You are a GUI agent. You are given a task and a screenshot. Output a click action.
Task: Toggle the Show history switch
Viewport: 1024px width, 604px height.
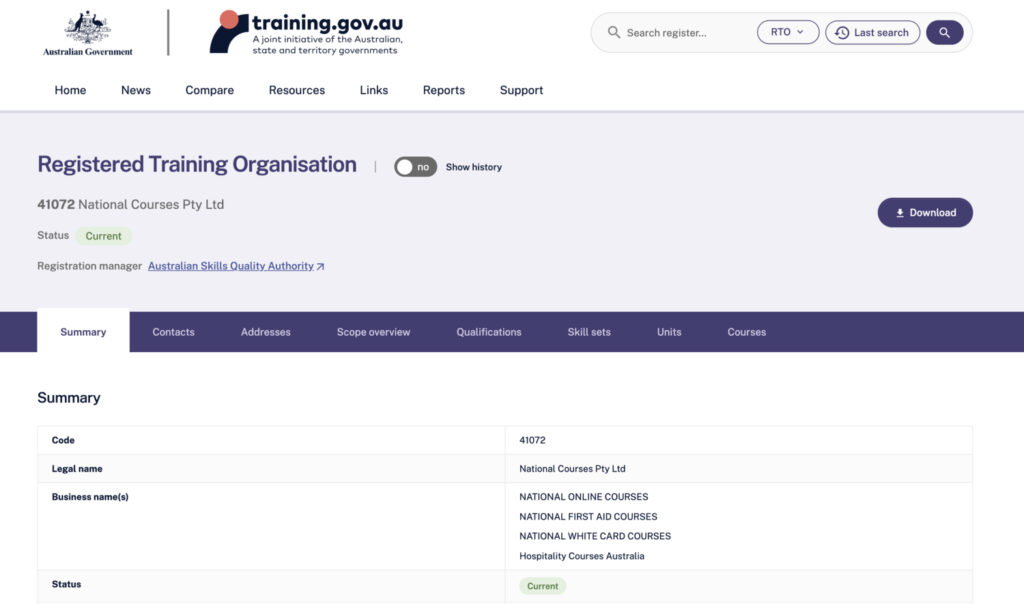[415, 167]
